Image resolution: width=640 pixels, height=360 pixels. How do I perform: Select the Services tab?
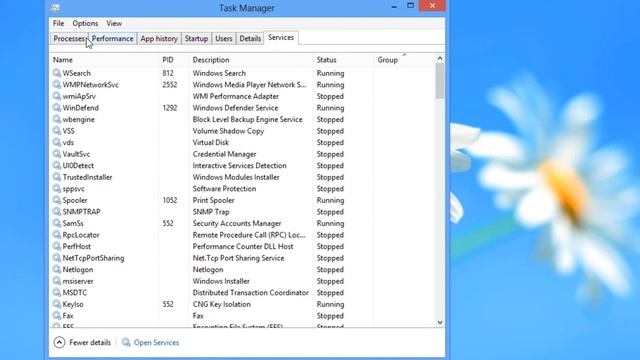[281, 38]
